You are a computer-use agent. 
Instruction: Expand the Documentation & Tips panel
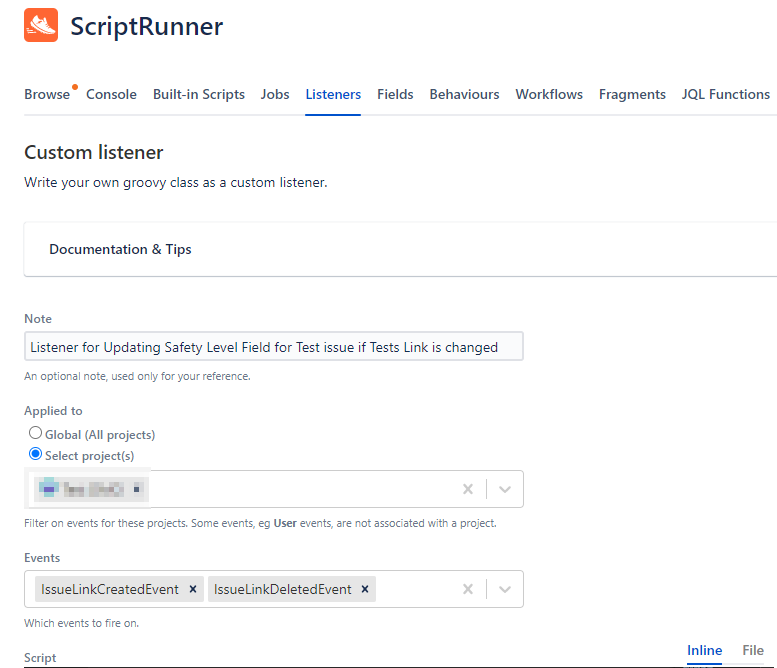pyautogui.click(x=400, y=249)
